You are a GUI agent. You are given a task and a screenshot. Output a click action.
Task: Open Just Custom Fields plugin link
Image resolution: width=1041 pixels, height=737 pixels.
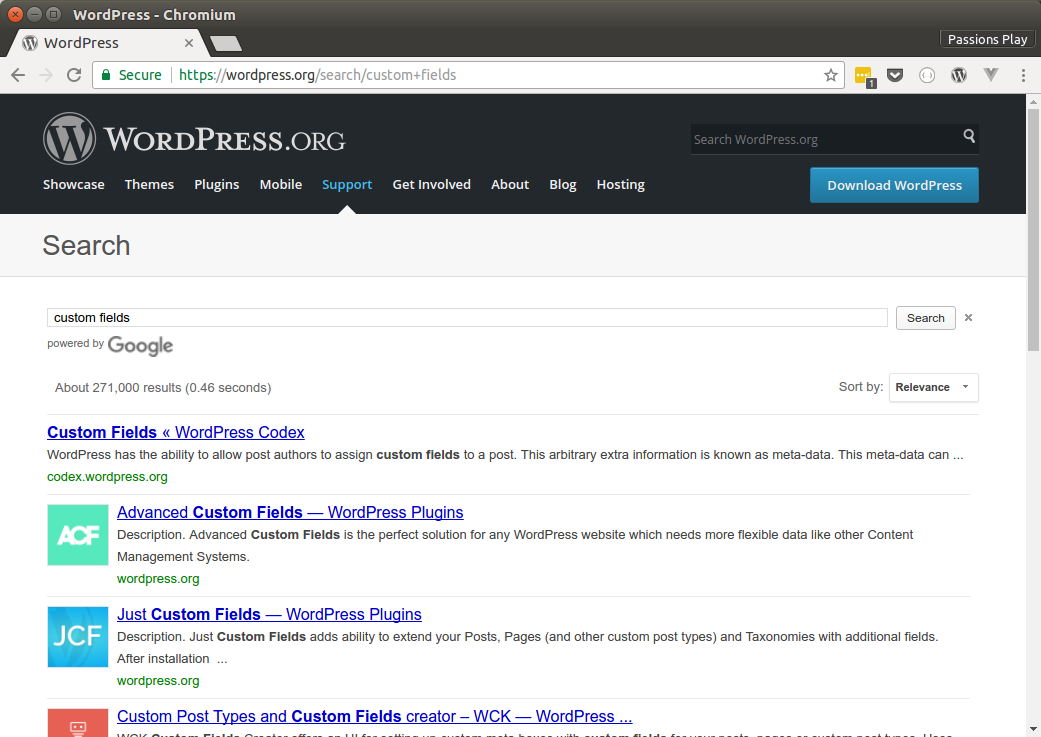point(270,614)
